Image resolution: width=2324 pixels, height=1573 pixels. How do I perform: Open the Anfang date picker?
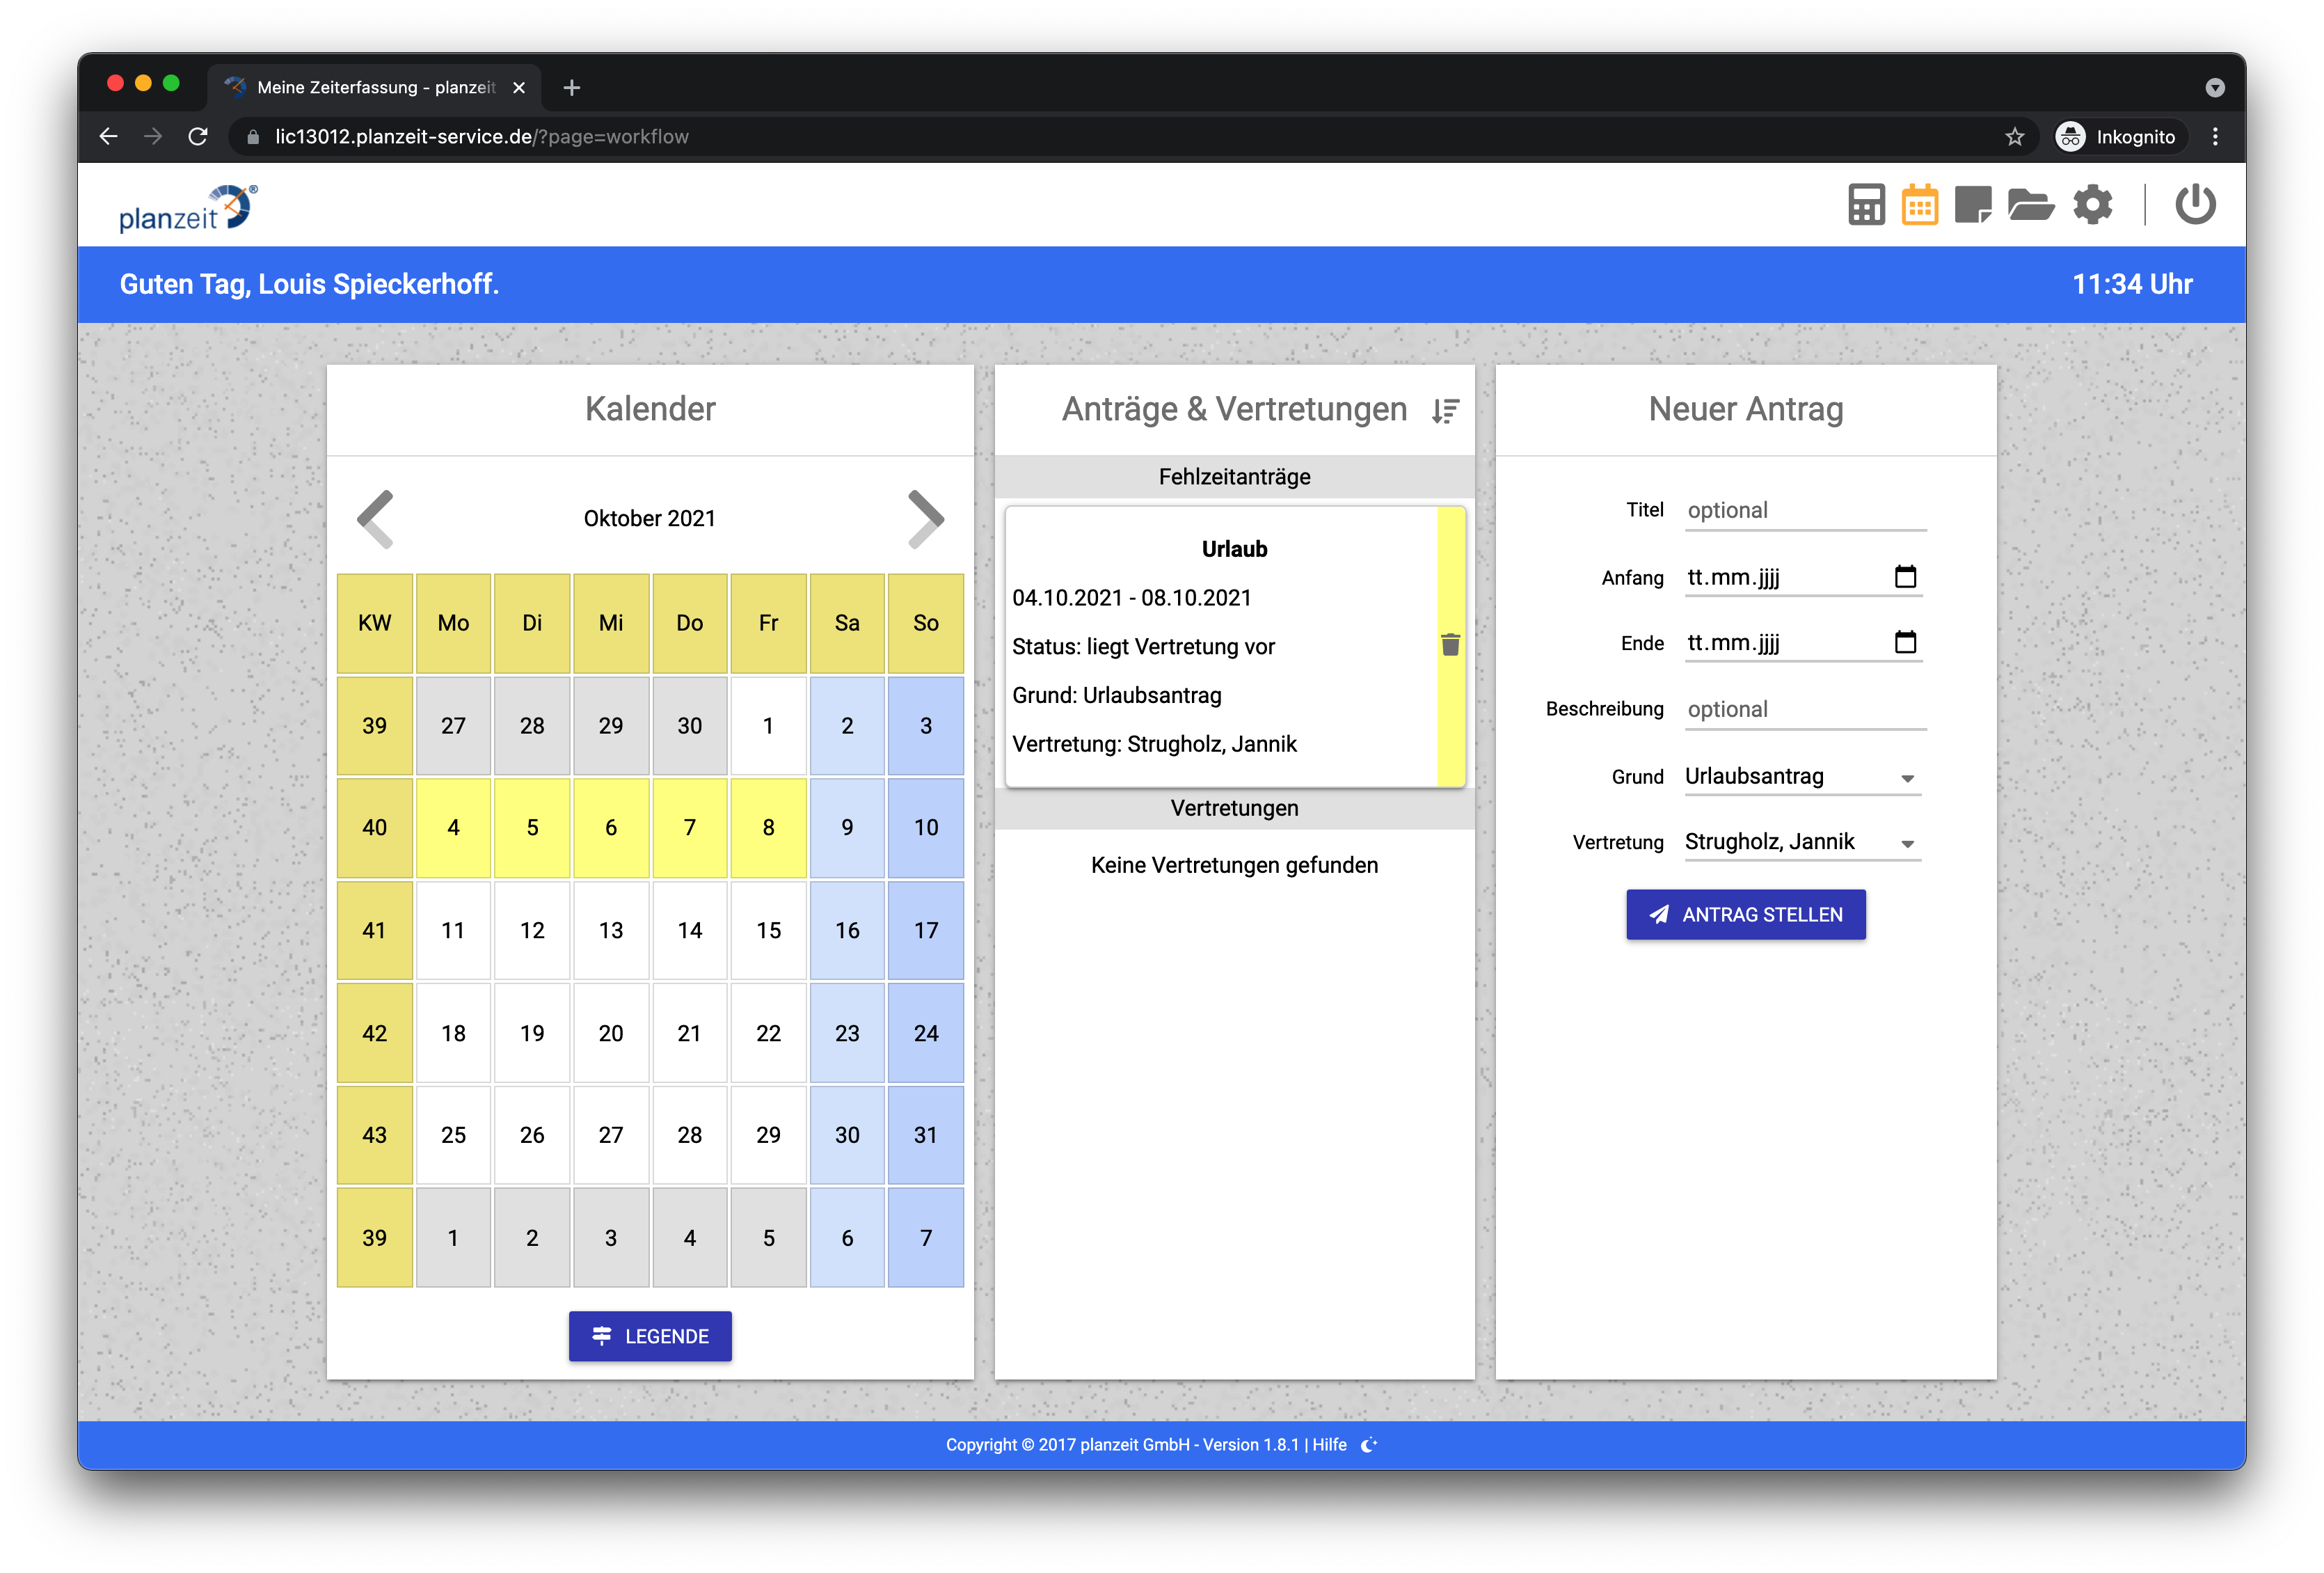[1905, 577]
